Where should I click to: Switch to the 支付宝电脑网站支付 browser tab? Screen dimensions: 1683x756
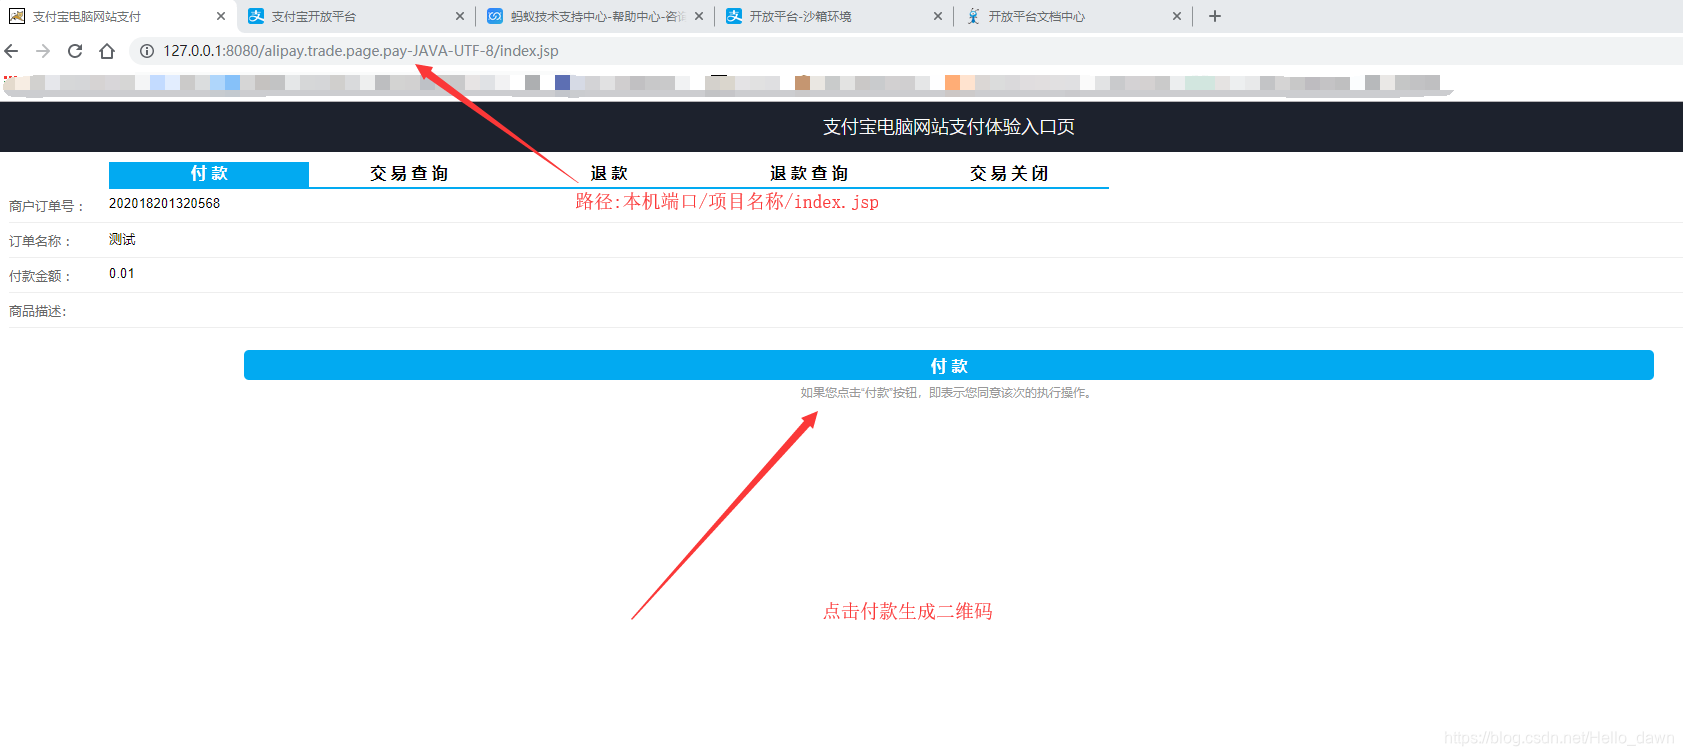(x=118, y=16)
